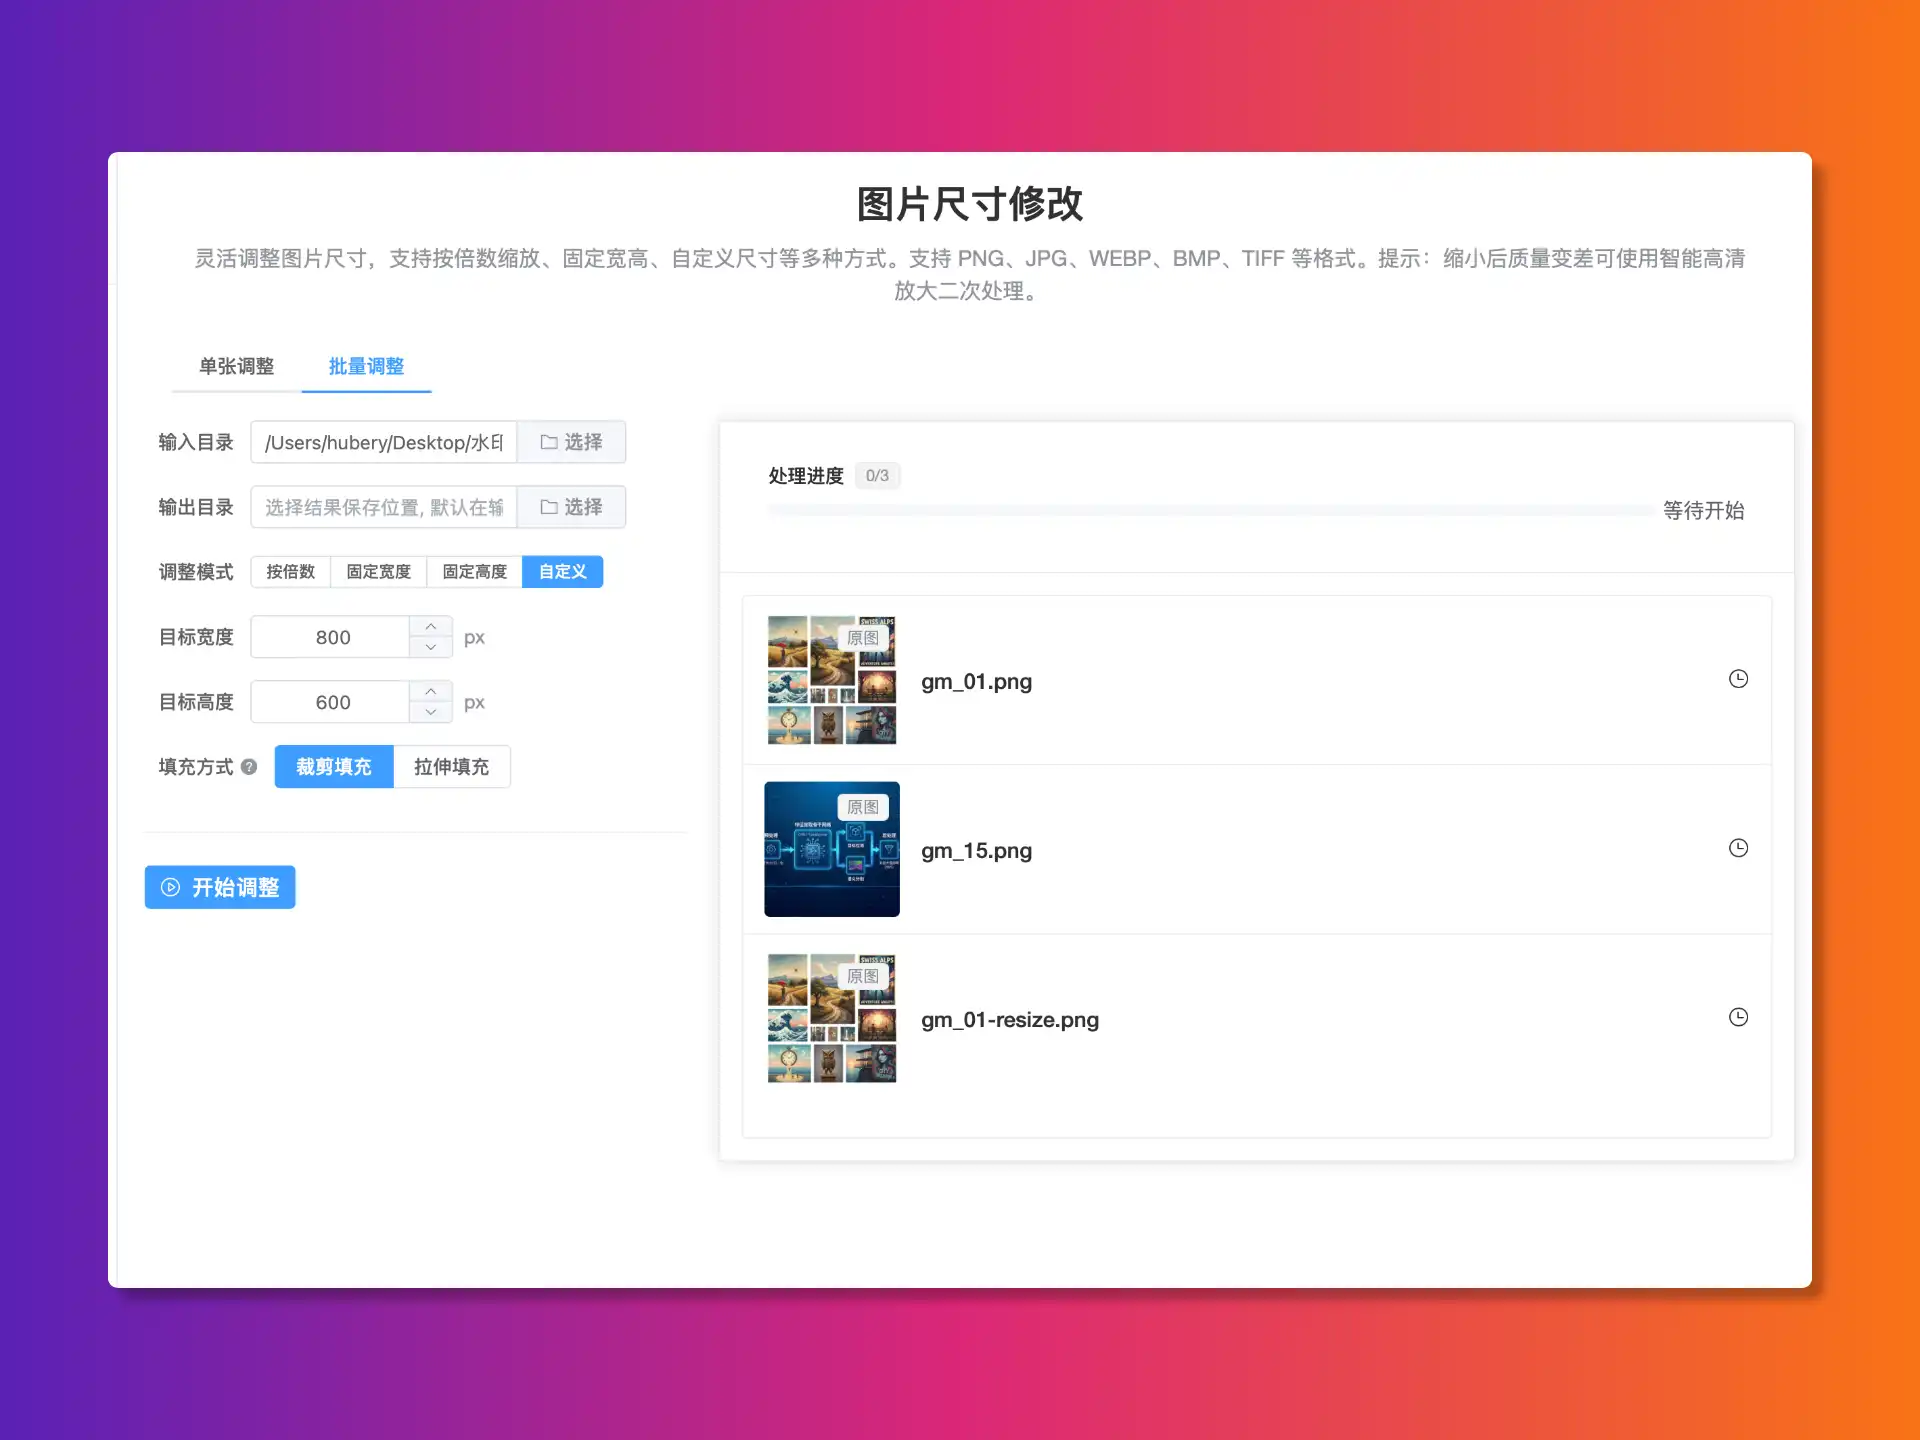1920x1440 pixels.
Task: Open the 填充方式 help tooltip icon
Action: pyautogui.click(x=247, y=767)
